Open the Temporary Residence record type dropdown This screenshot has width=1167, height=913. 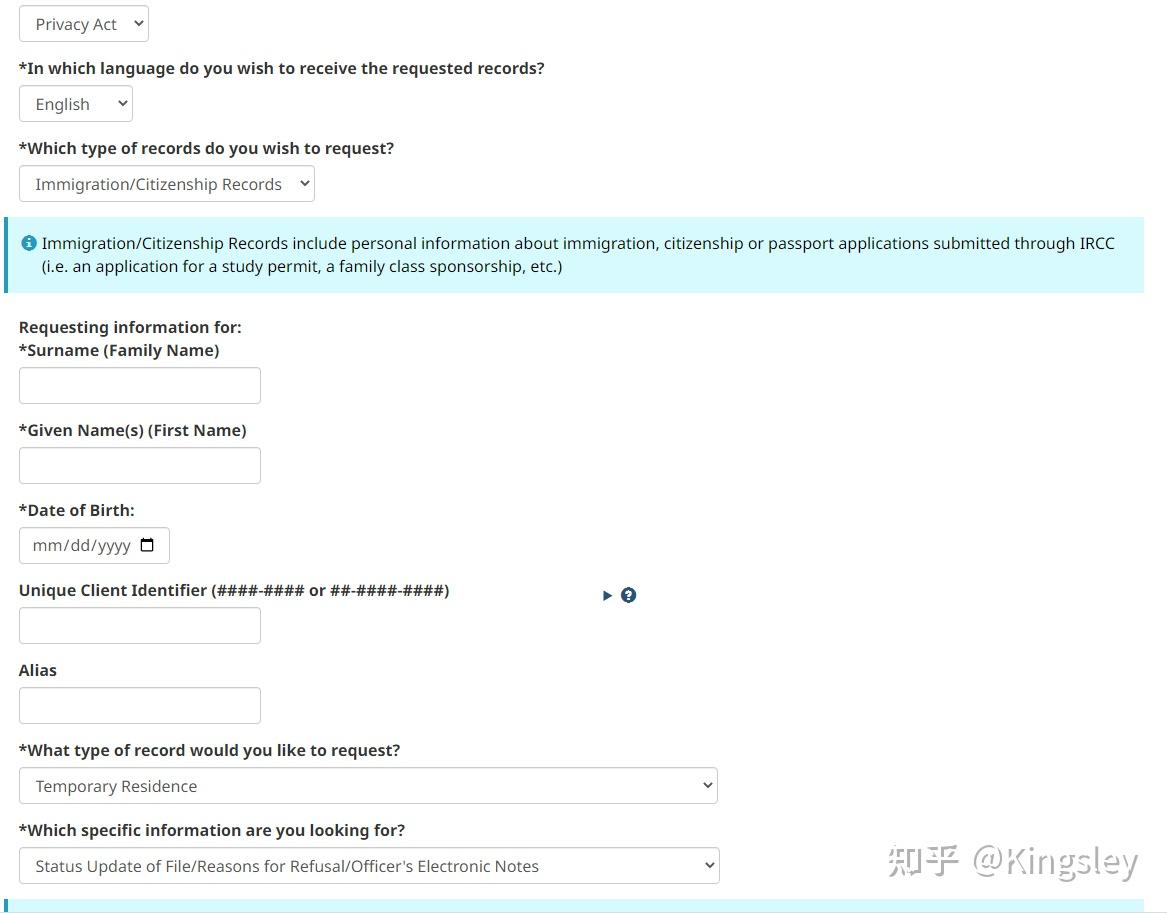coord(368,786)
